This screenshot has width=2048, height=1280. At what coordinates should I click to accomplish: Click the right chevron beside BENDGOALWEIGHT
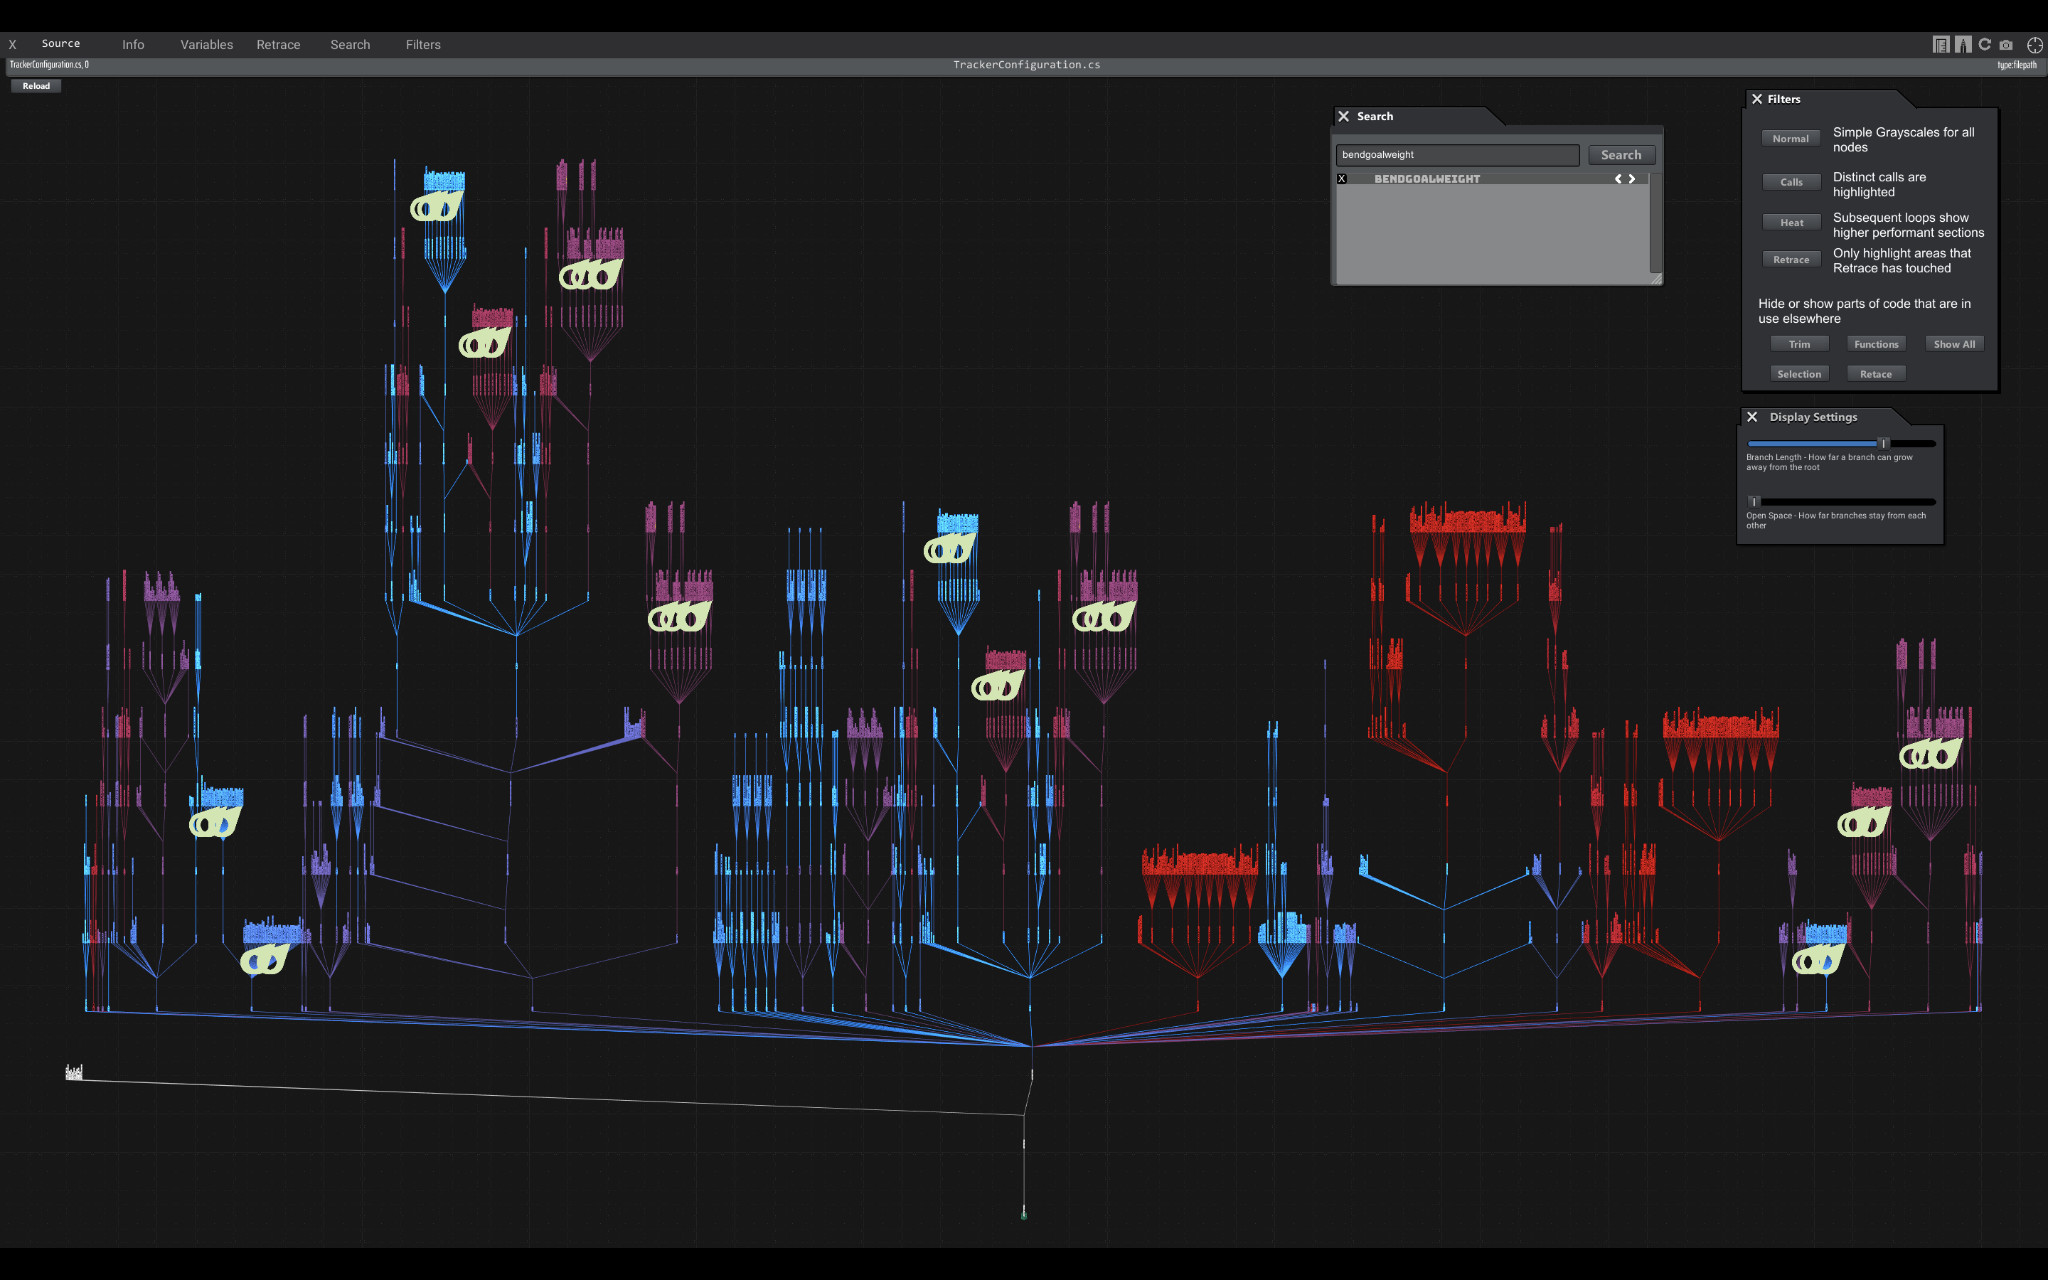(1632, 179)
